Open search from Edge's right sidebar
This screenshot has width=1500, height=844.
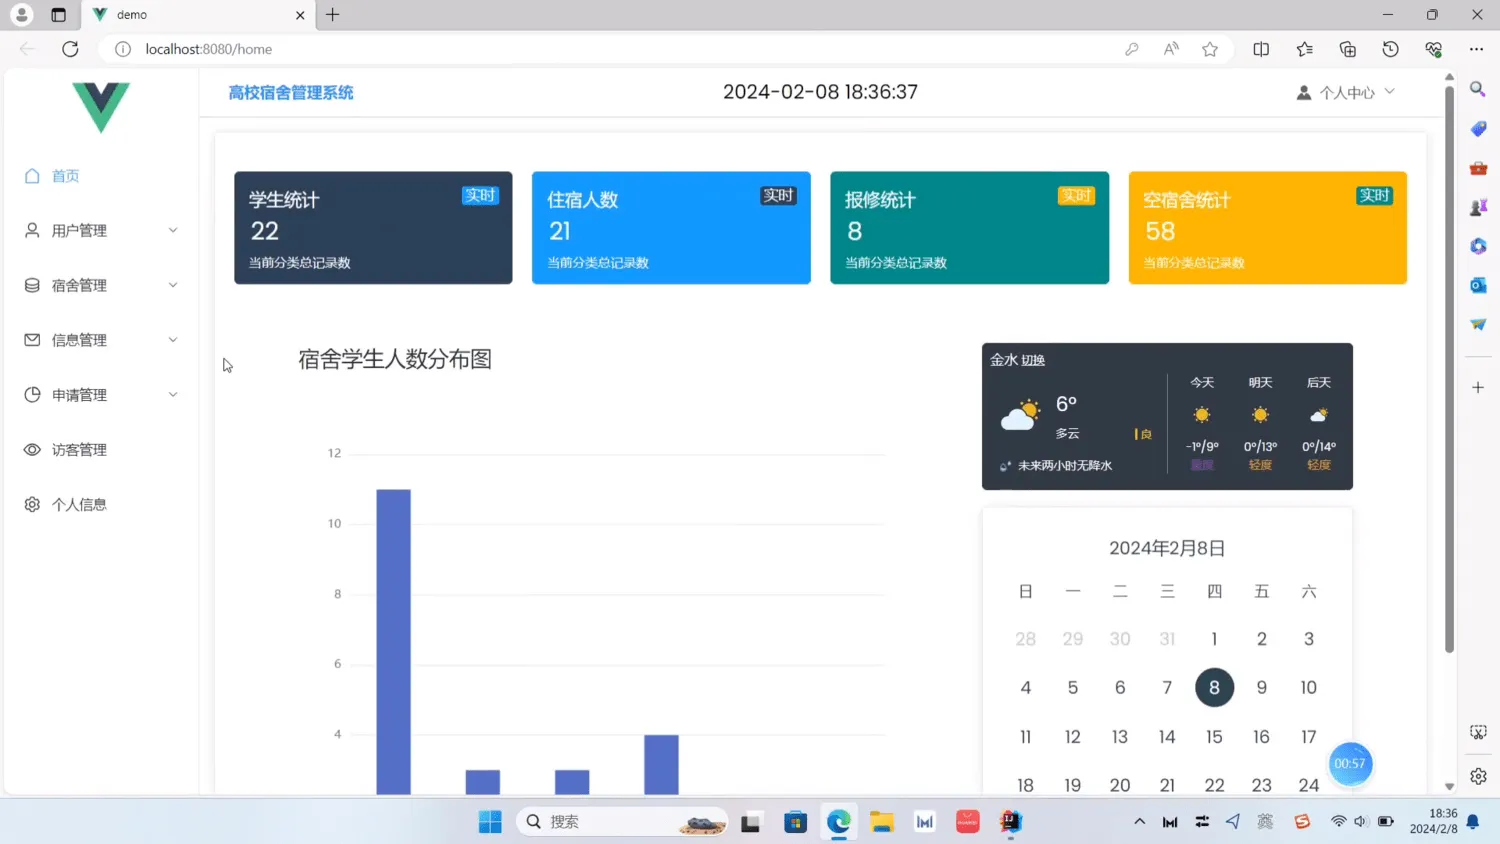click(1477, 89)
